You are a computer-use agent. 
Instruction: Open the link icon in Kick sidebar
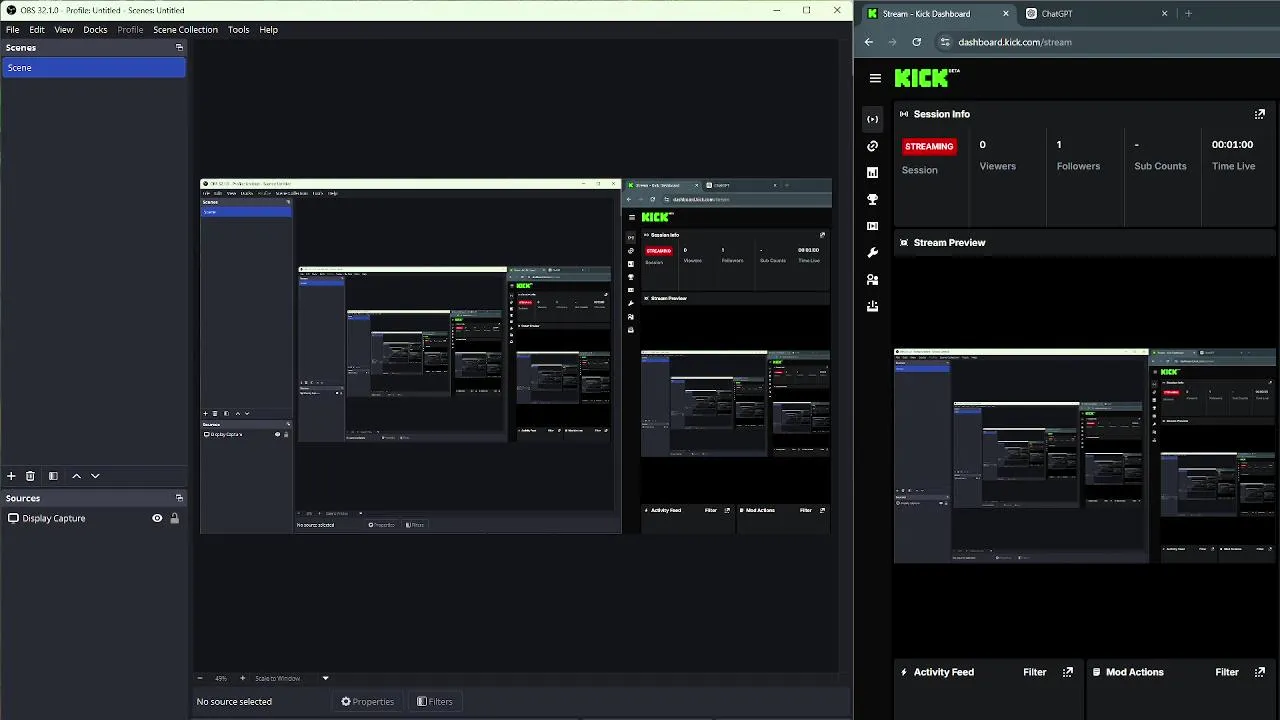[873, 146]
